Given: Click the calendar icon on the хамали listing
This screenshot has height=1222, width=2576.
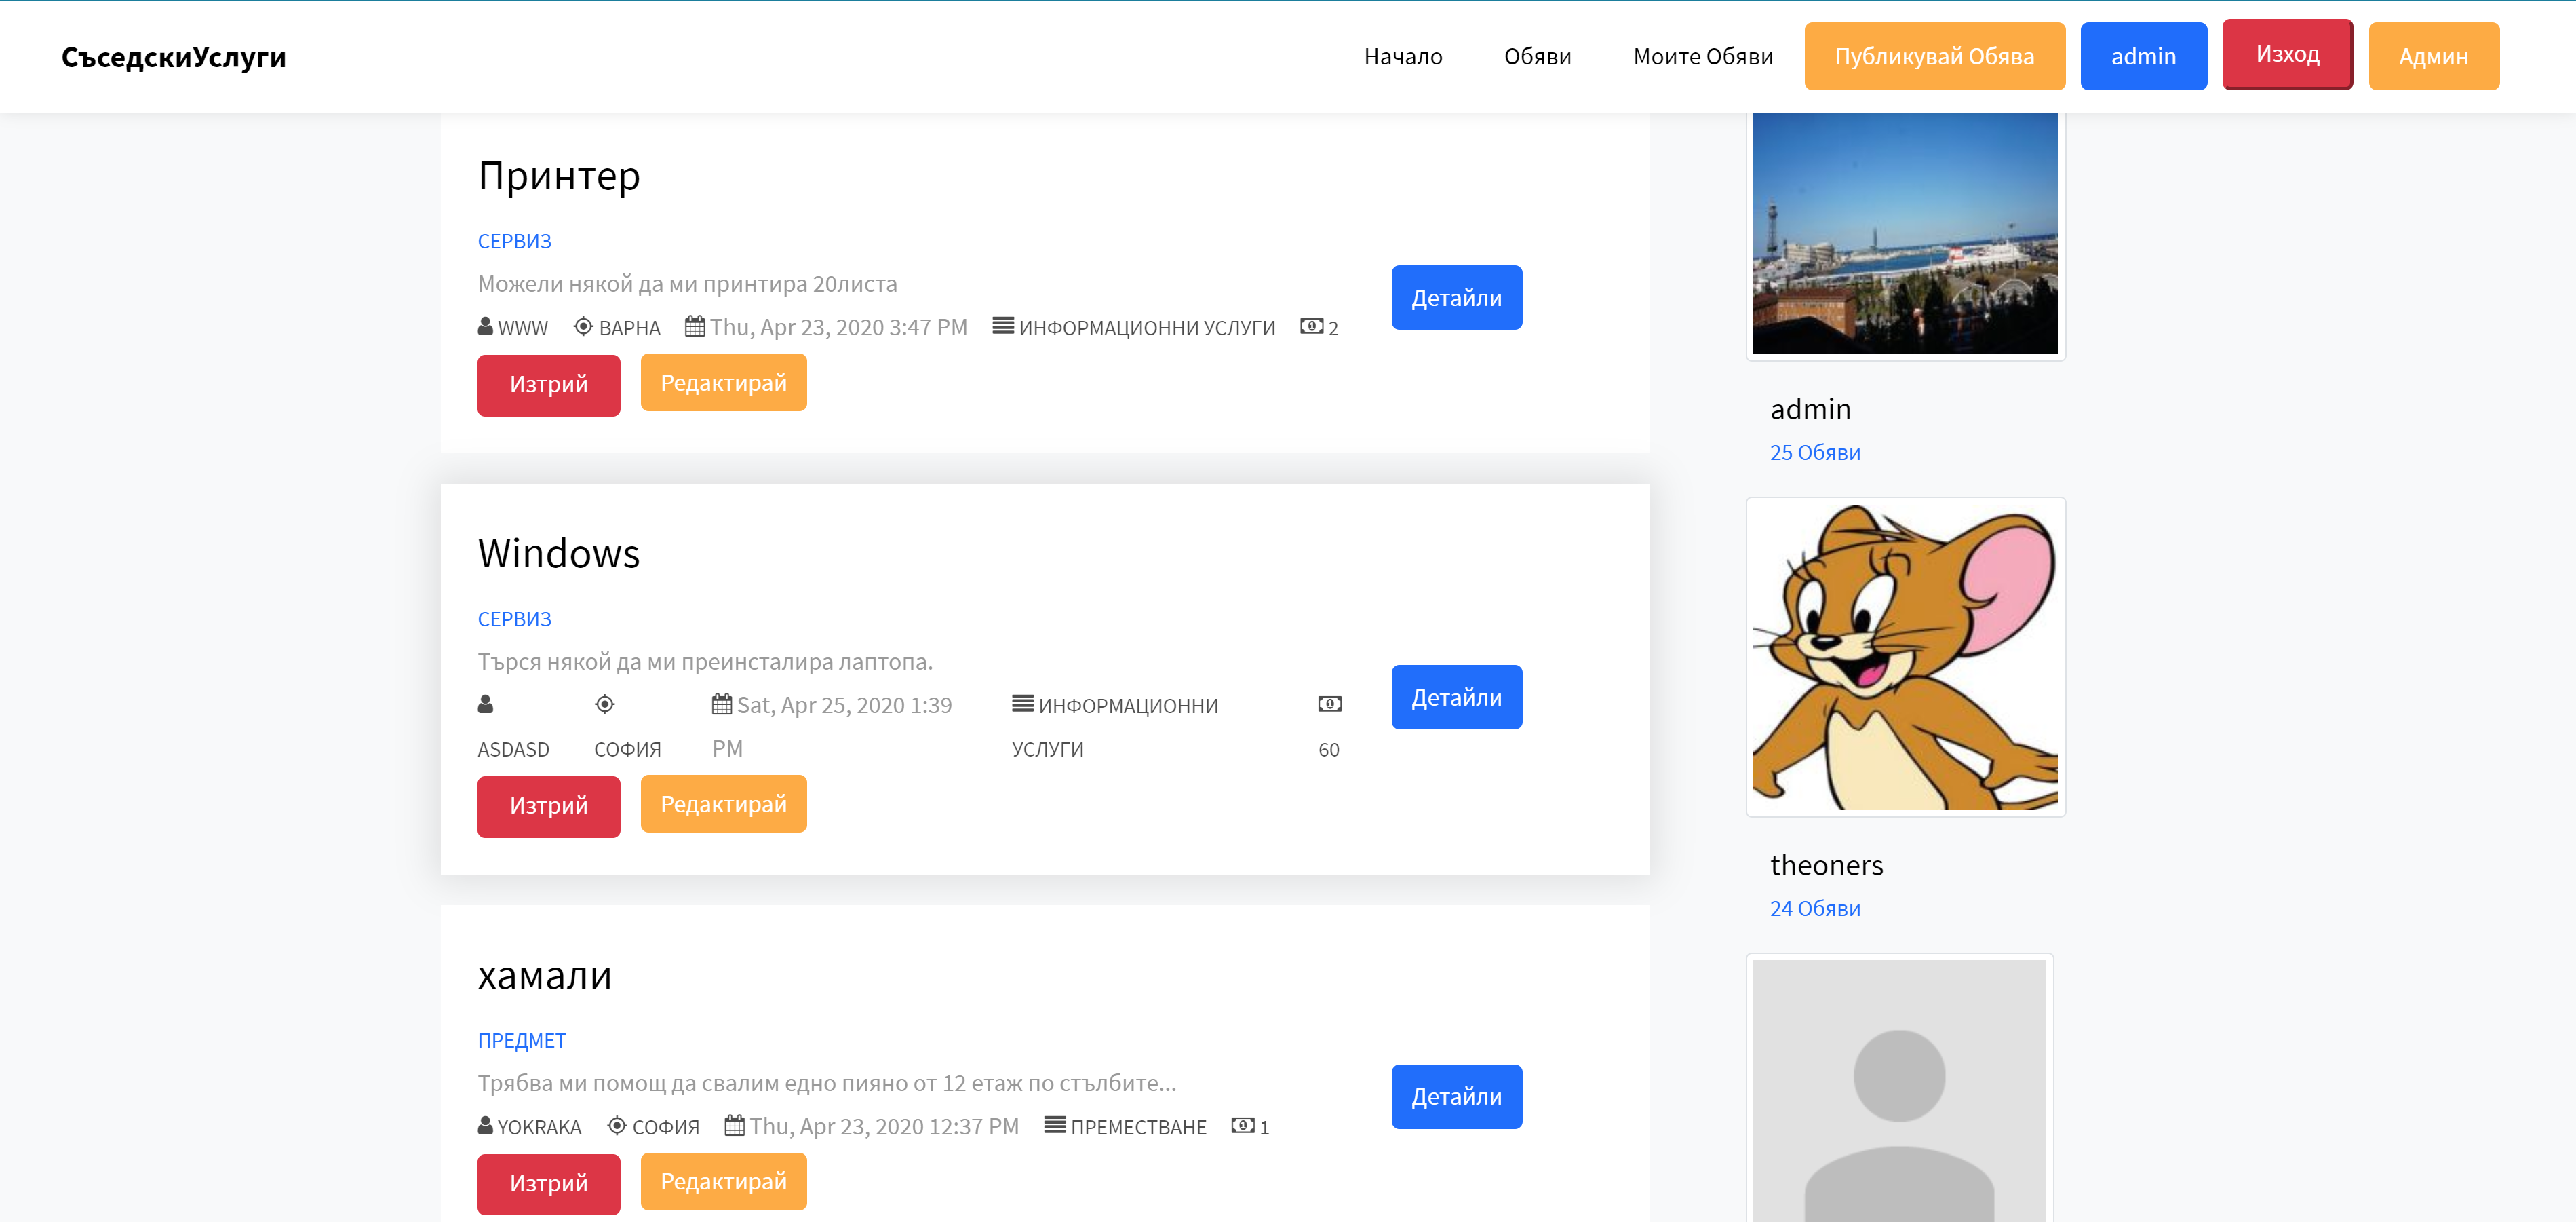Looking at the screenshot, I should [x=734, y=1125].
